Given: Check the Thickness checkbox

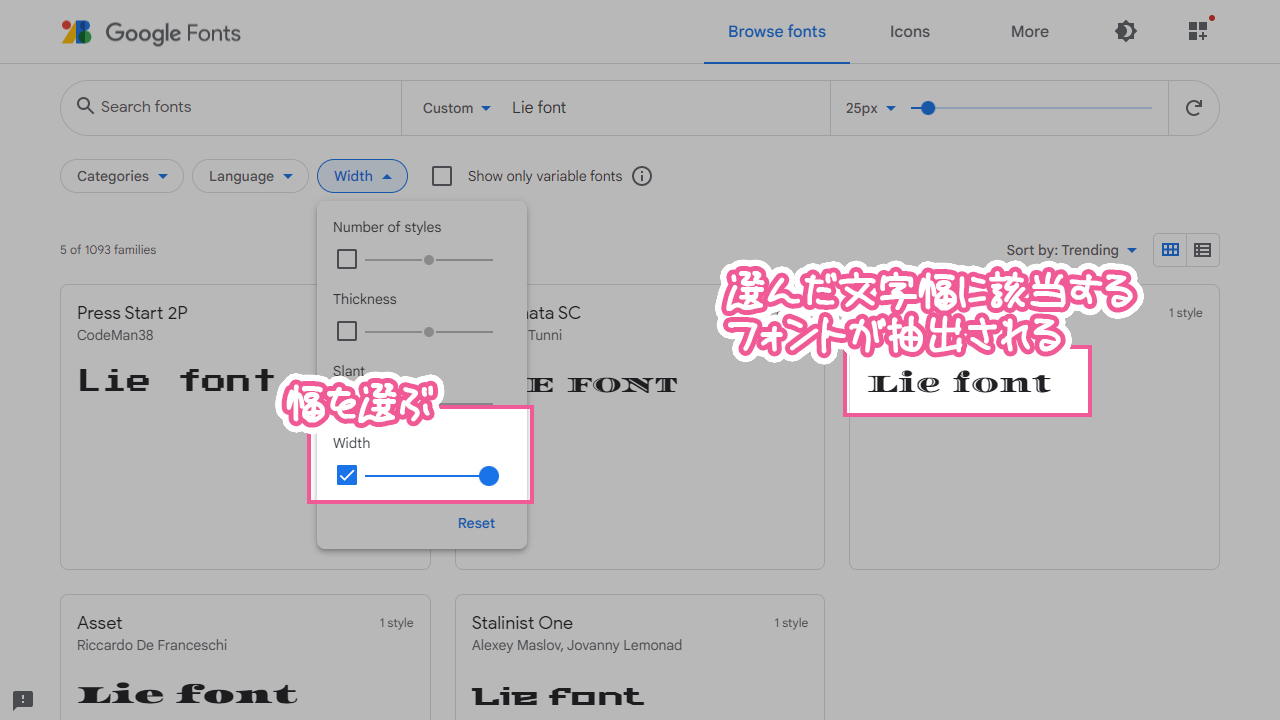Looking at the screenshot, I should 347,331.
